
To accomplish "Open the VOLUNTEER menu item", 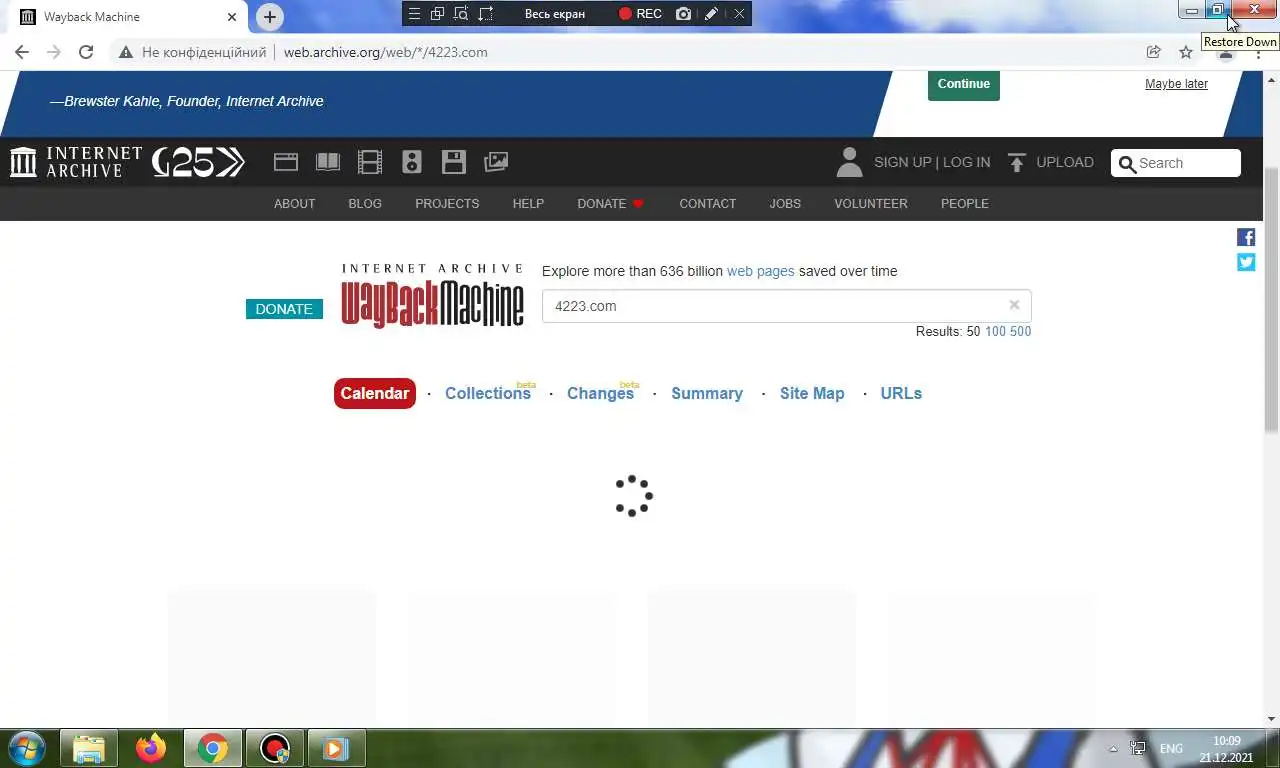I will click(x=871, y=203).
